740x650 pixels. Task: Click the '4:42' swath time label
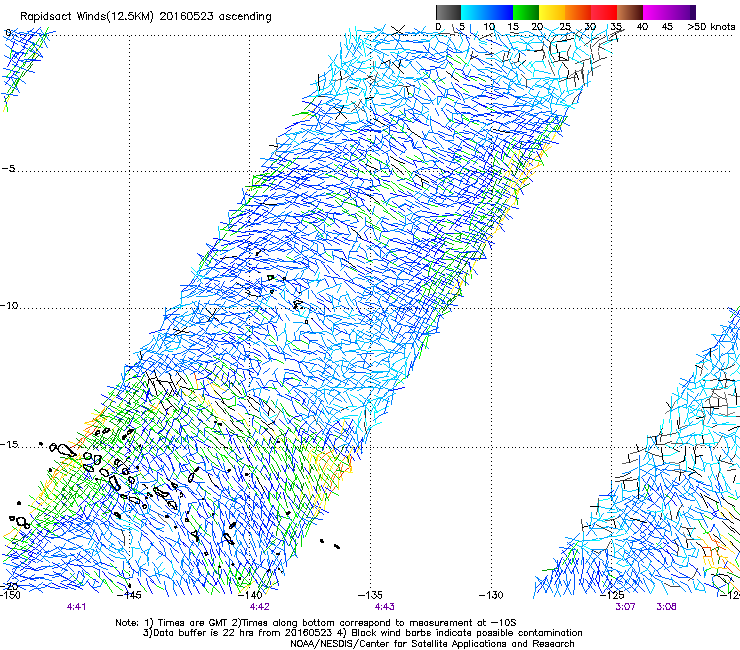(x=260, y=607)
